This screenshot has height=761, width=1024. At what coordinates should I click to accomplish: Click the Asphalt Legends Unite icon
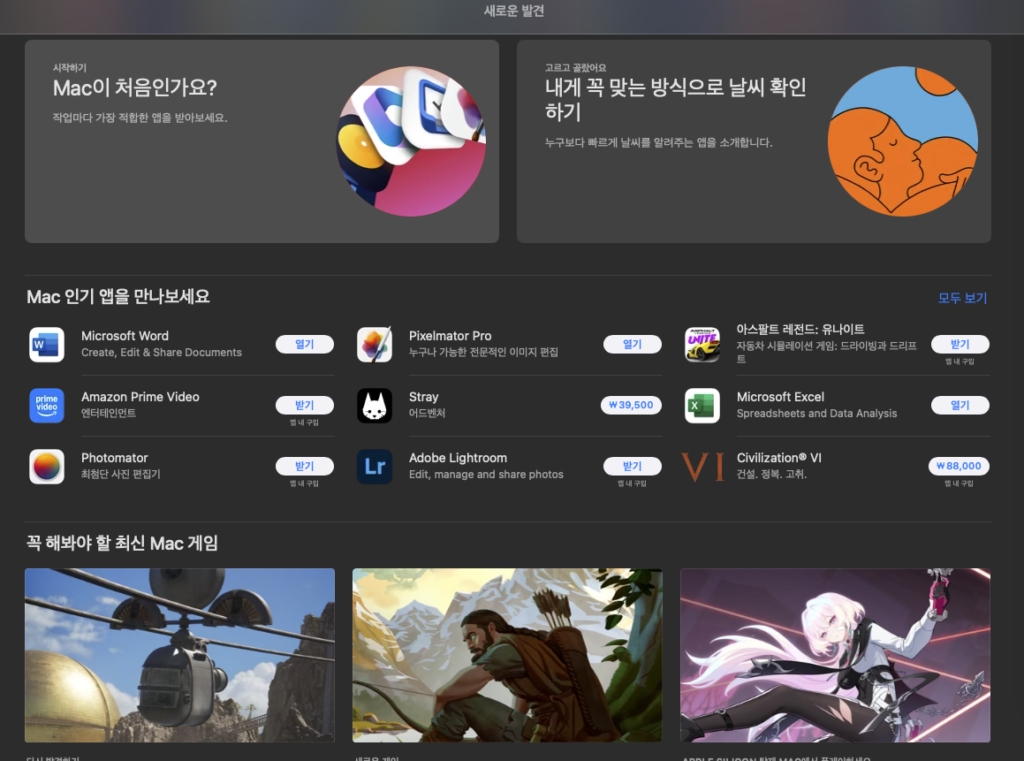click(x=702, y=345)
